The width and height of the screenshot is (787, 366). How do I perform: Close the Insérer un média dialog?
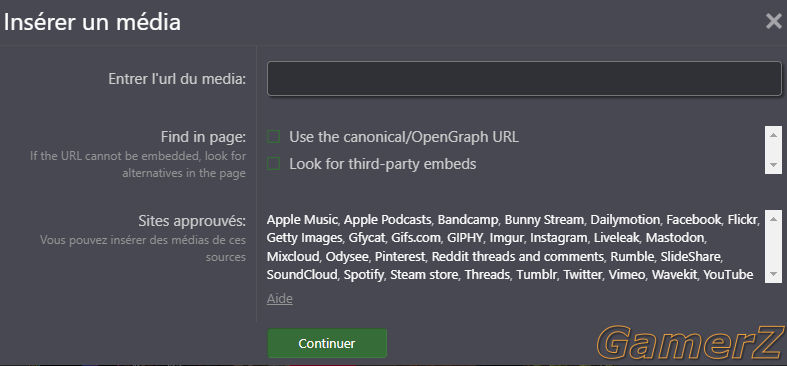(x=773, y=21)
